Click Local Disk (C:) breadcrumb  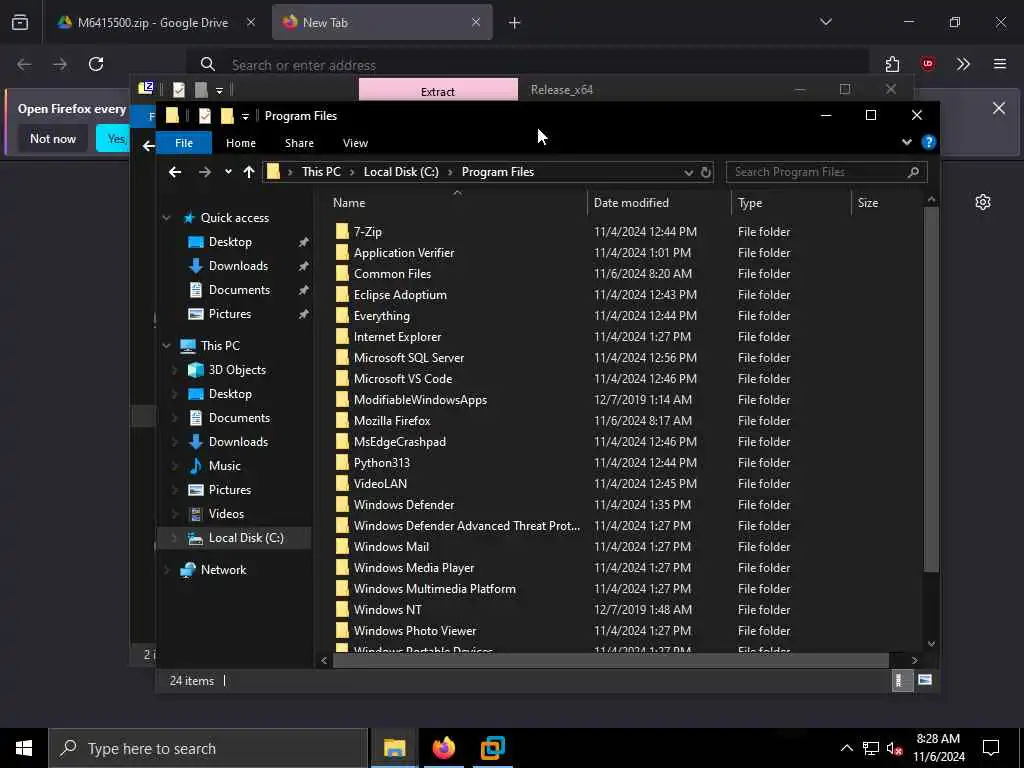point(401,172)
